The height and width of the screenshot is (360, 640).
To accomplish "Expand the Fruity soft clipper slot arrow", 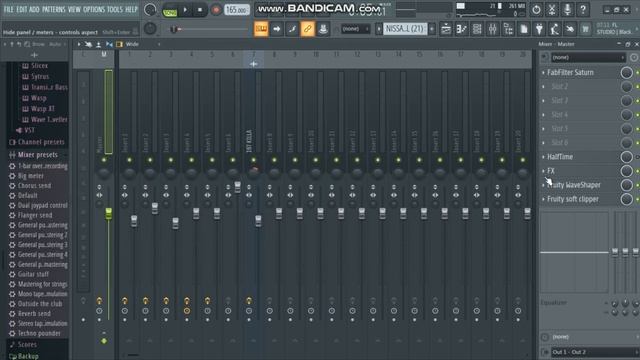I will (543, 199).
